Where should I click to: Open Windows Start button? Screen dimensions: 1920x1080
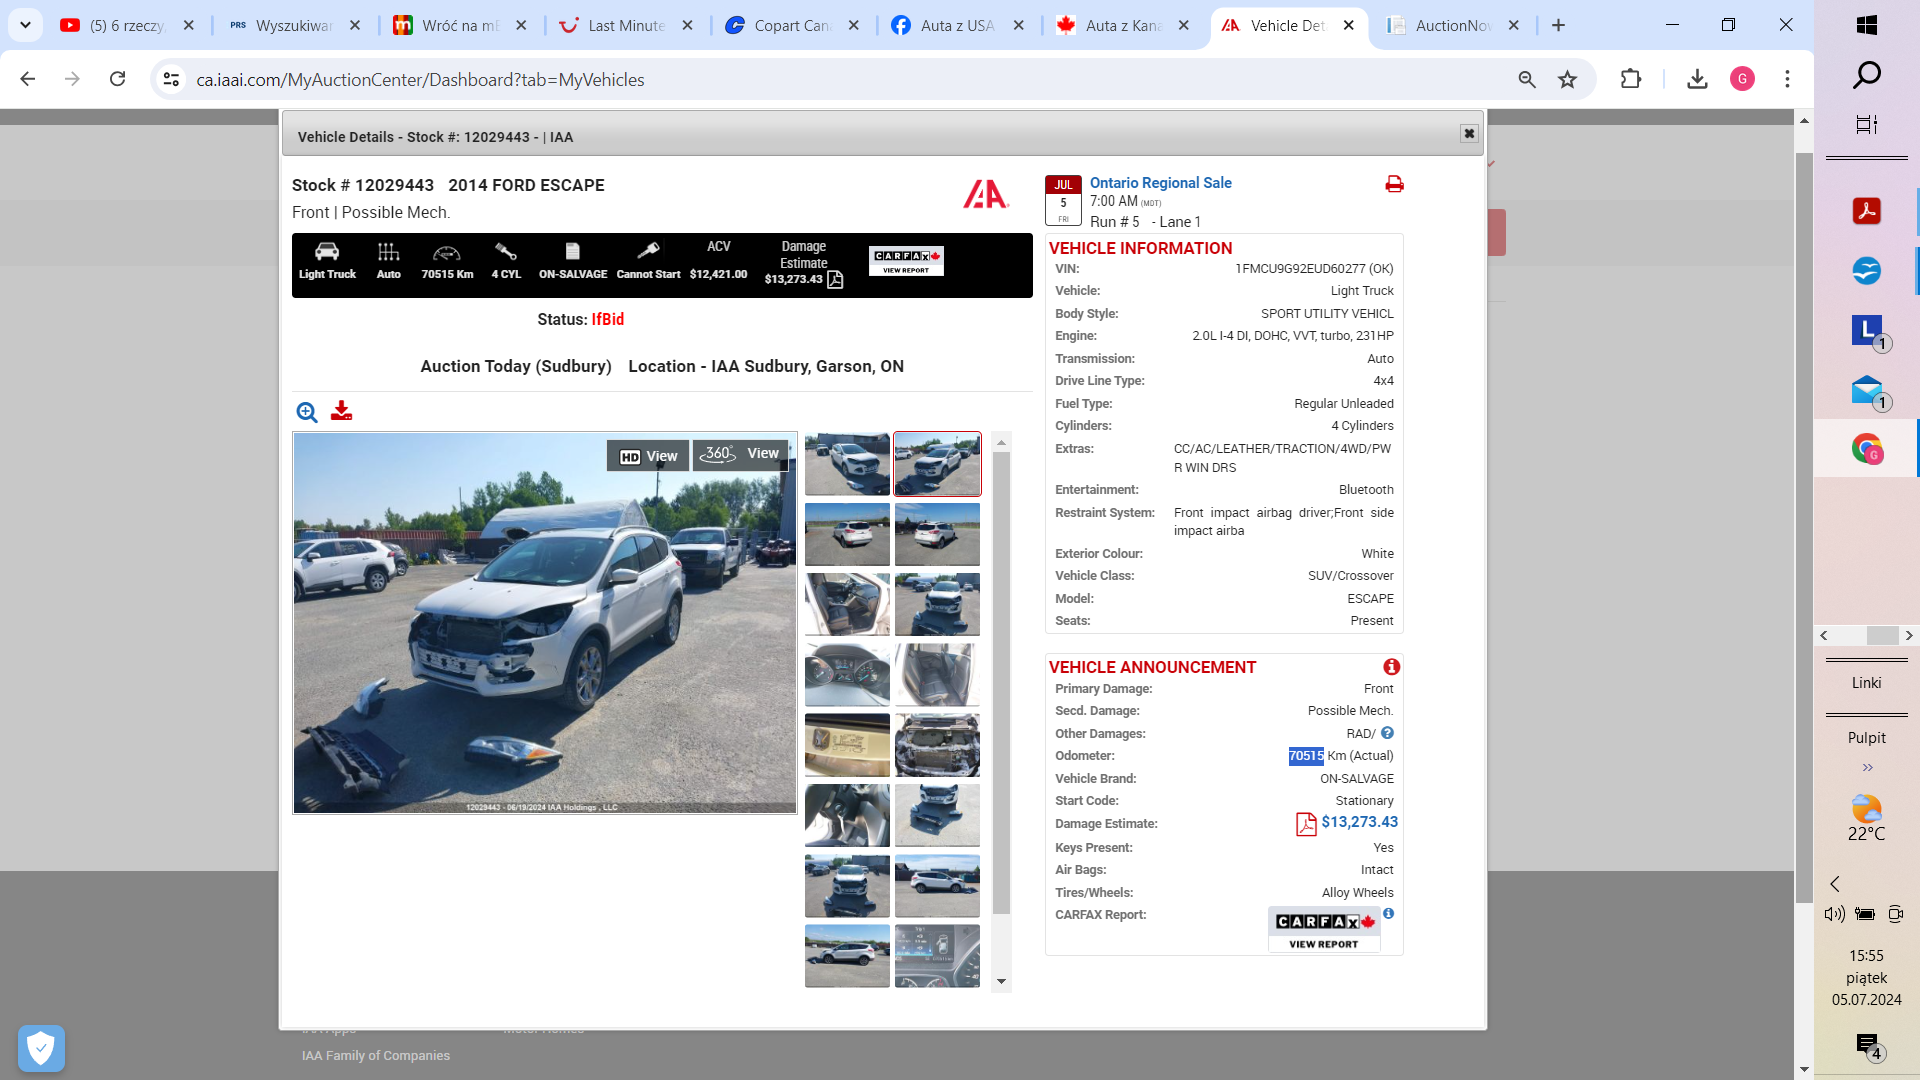(1866, 25)
